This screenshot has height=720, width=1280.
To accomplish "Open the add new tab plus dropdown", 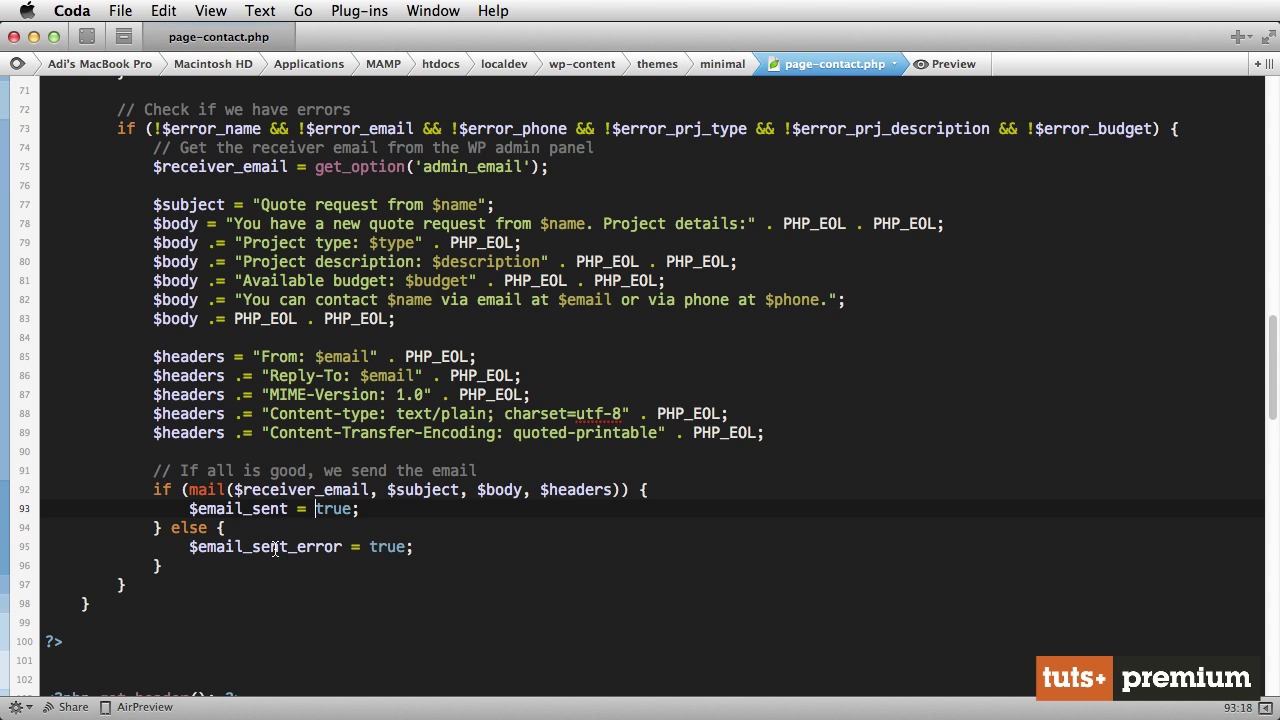I will 1241,37.
